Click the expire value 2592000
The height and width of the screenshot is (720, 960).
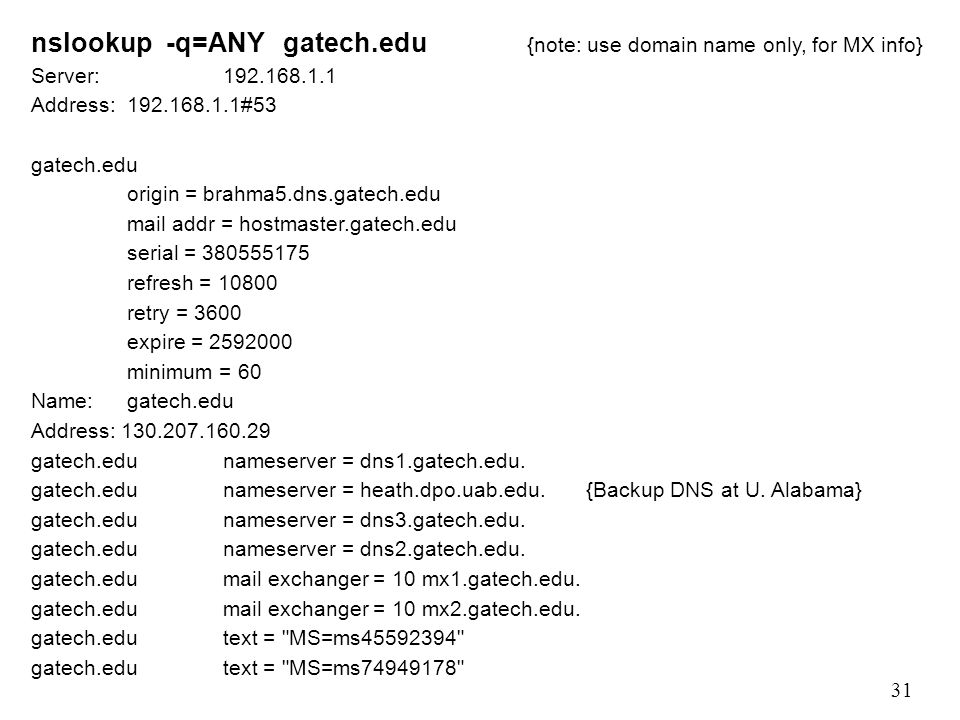point(250,342)
